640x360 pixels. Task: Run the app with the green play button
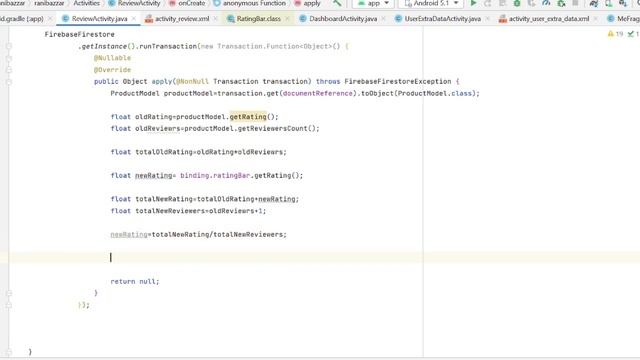(x=473, y=3)
